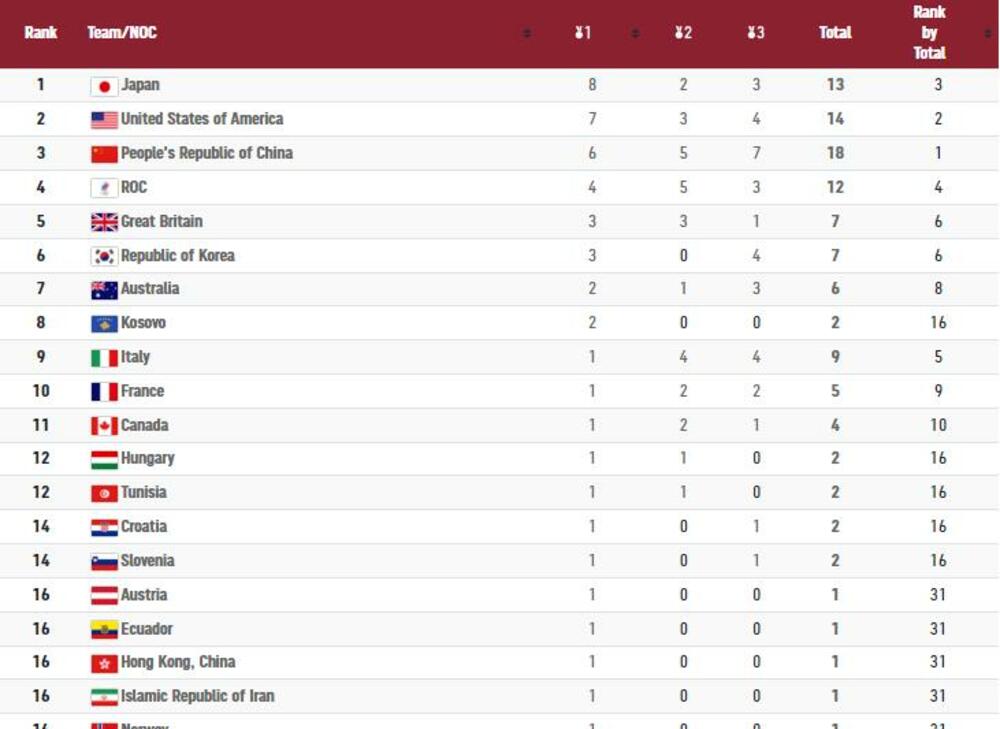Toggle sort arrows beside Team/NOC column
This screenshot has width=1000, height=729.
tap(527, 34)
